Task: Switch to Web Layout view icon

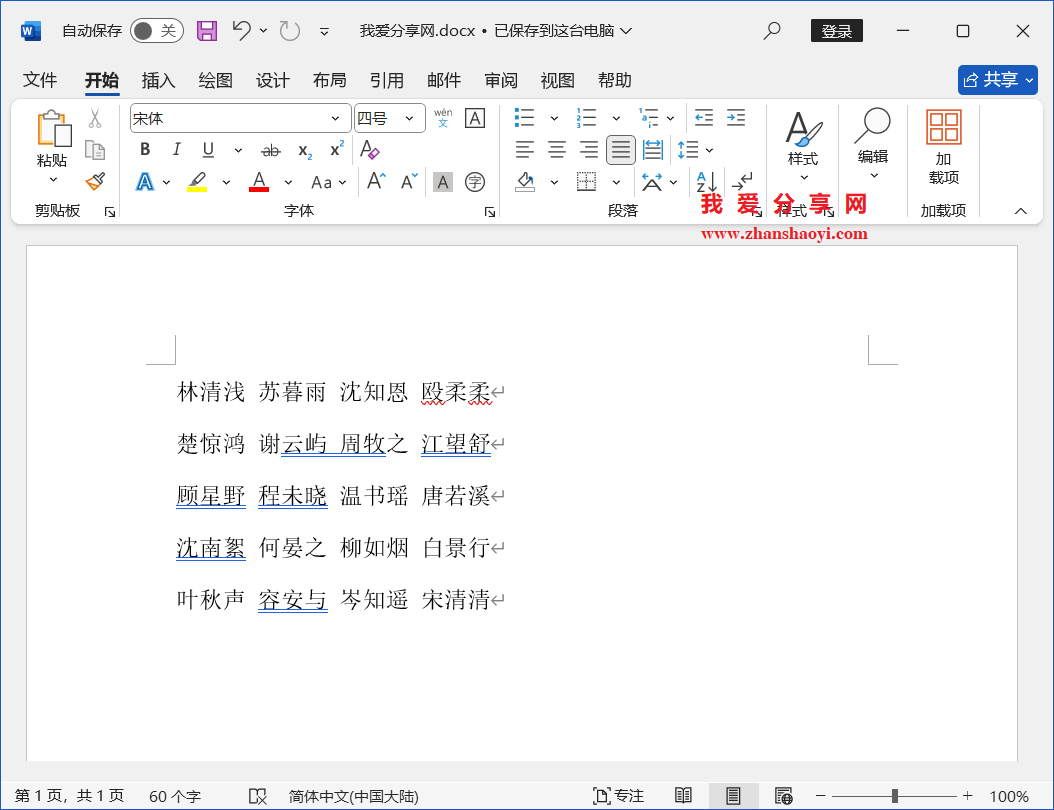Action: (783, 796)
